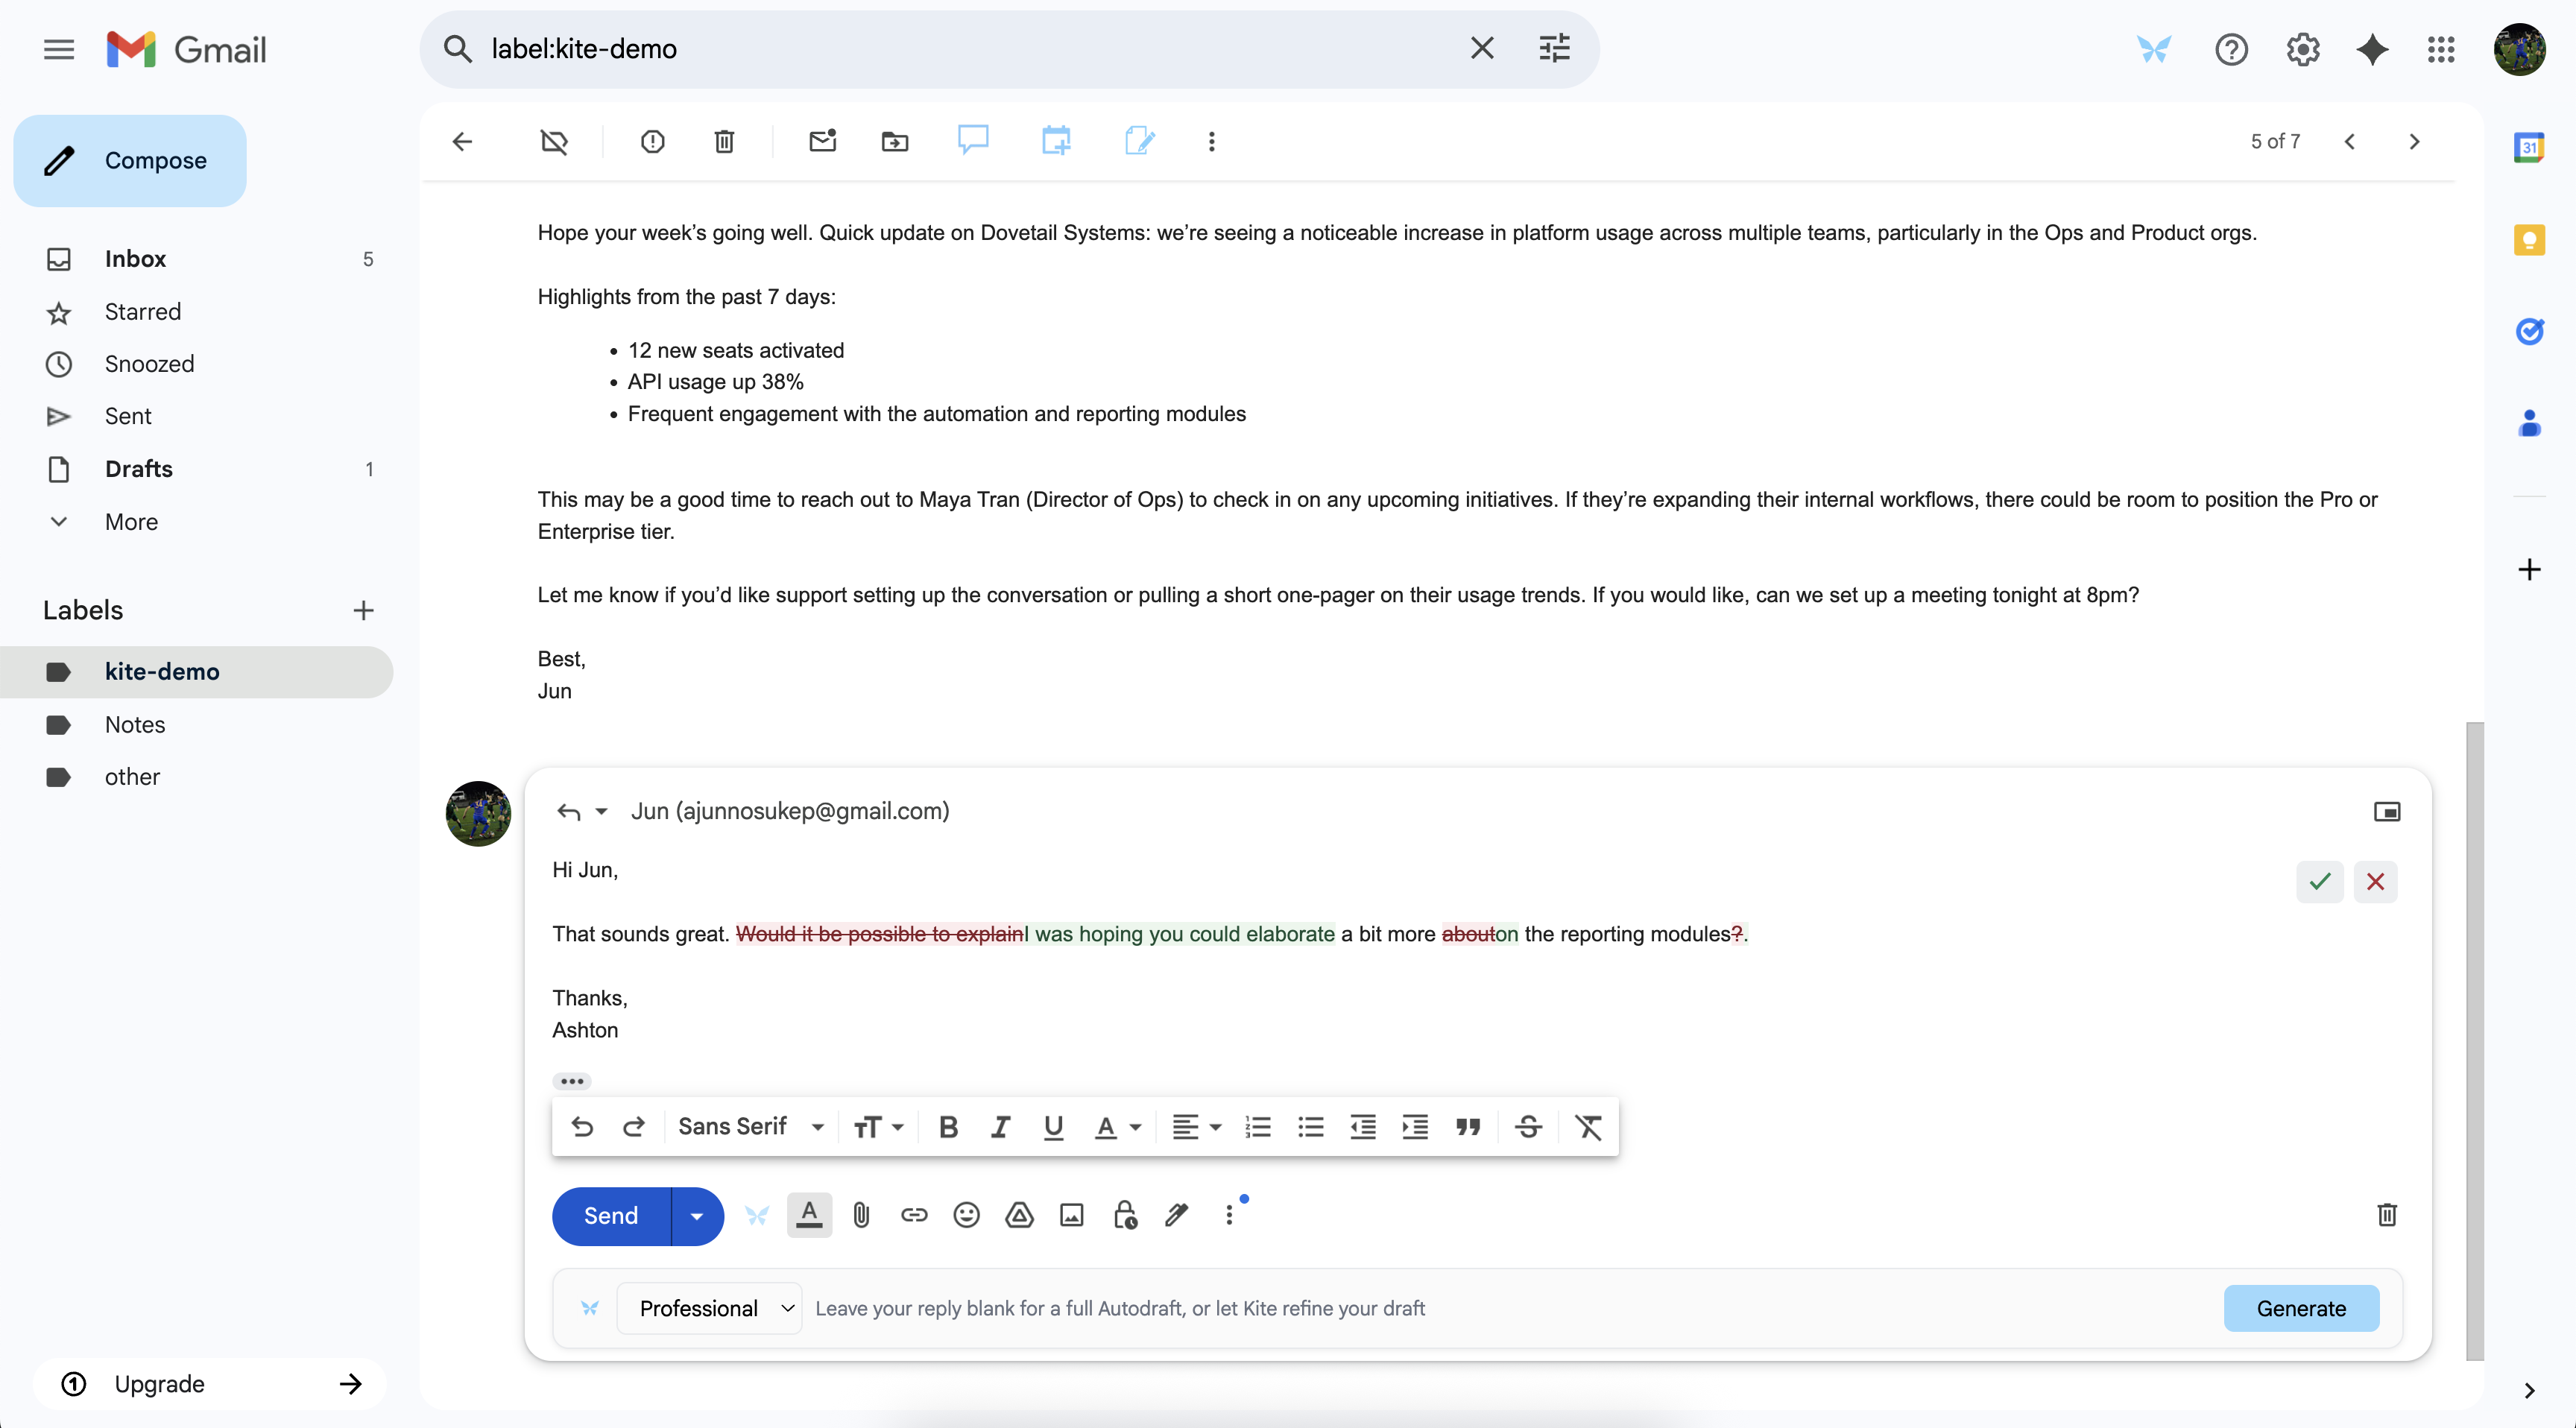
Task: Click the Report spam icon
Action: 652,141
